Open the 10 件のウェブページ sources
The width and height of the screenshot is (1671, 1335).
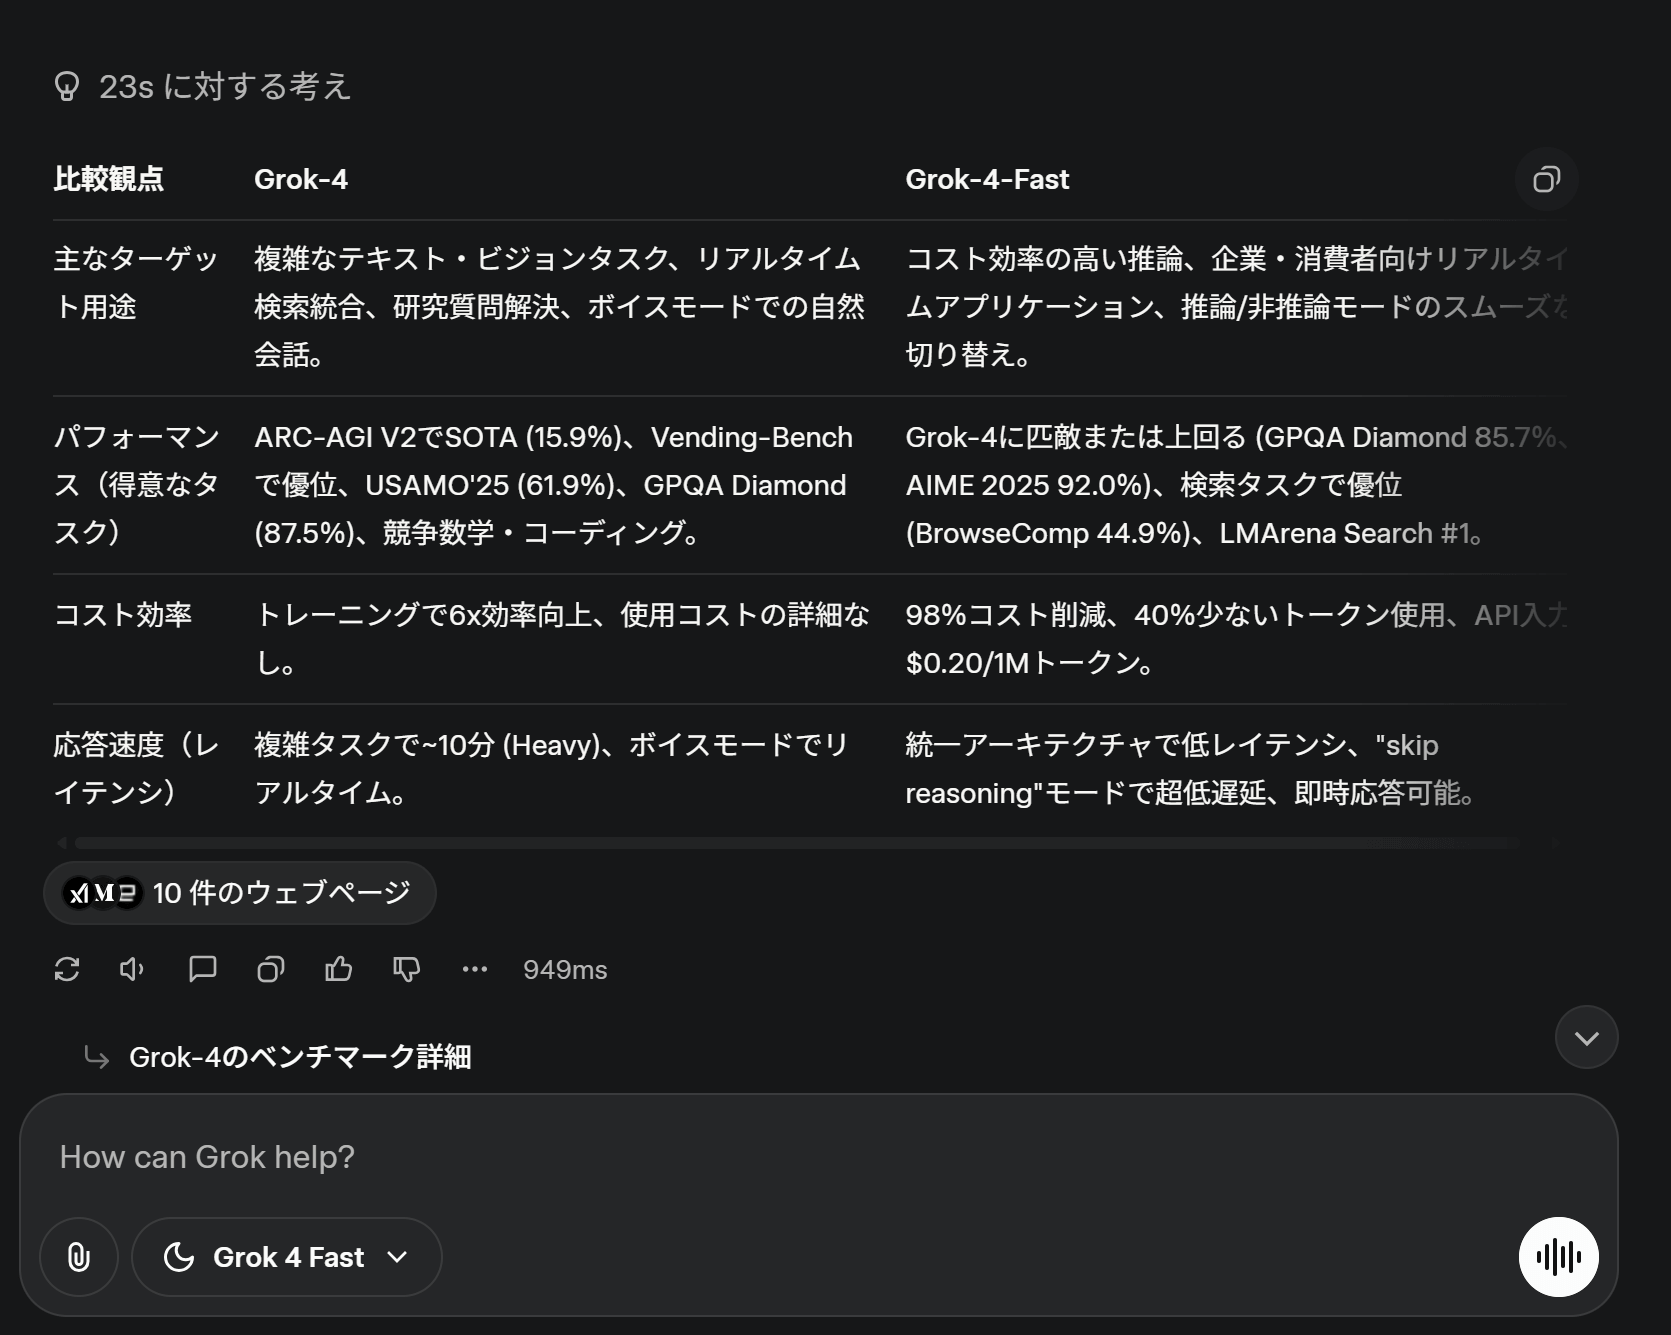point(240,893)
